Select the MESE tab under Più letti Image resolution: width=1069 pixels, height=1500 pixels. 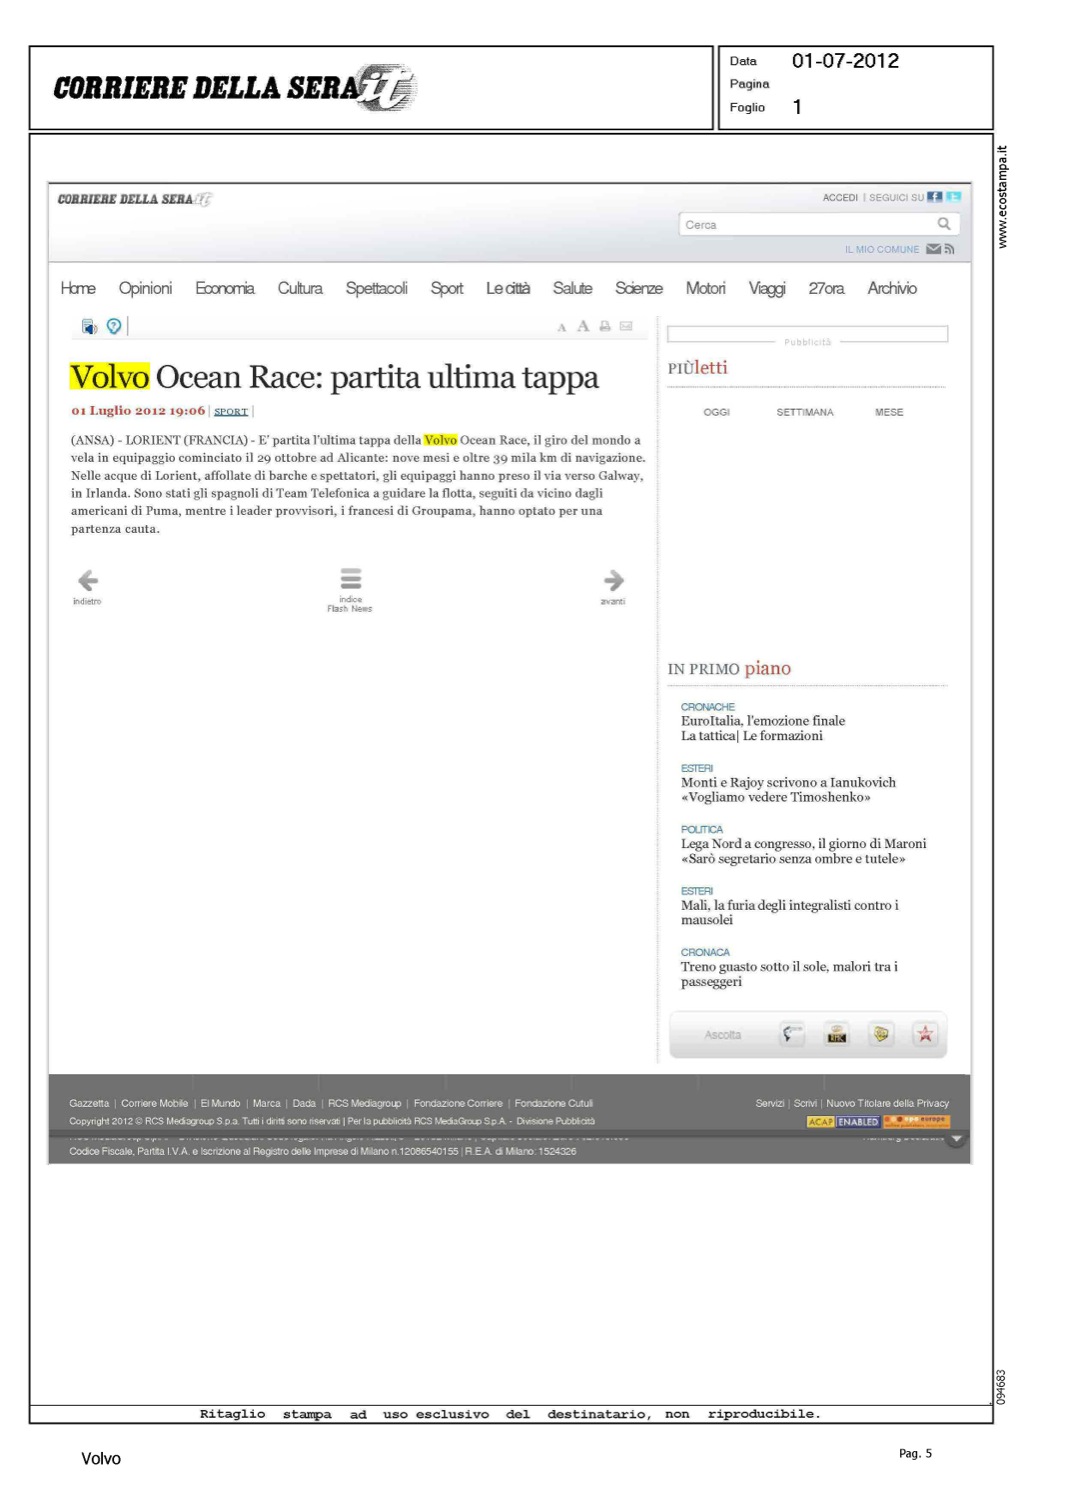tap(888, 412)
